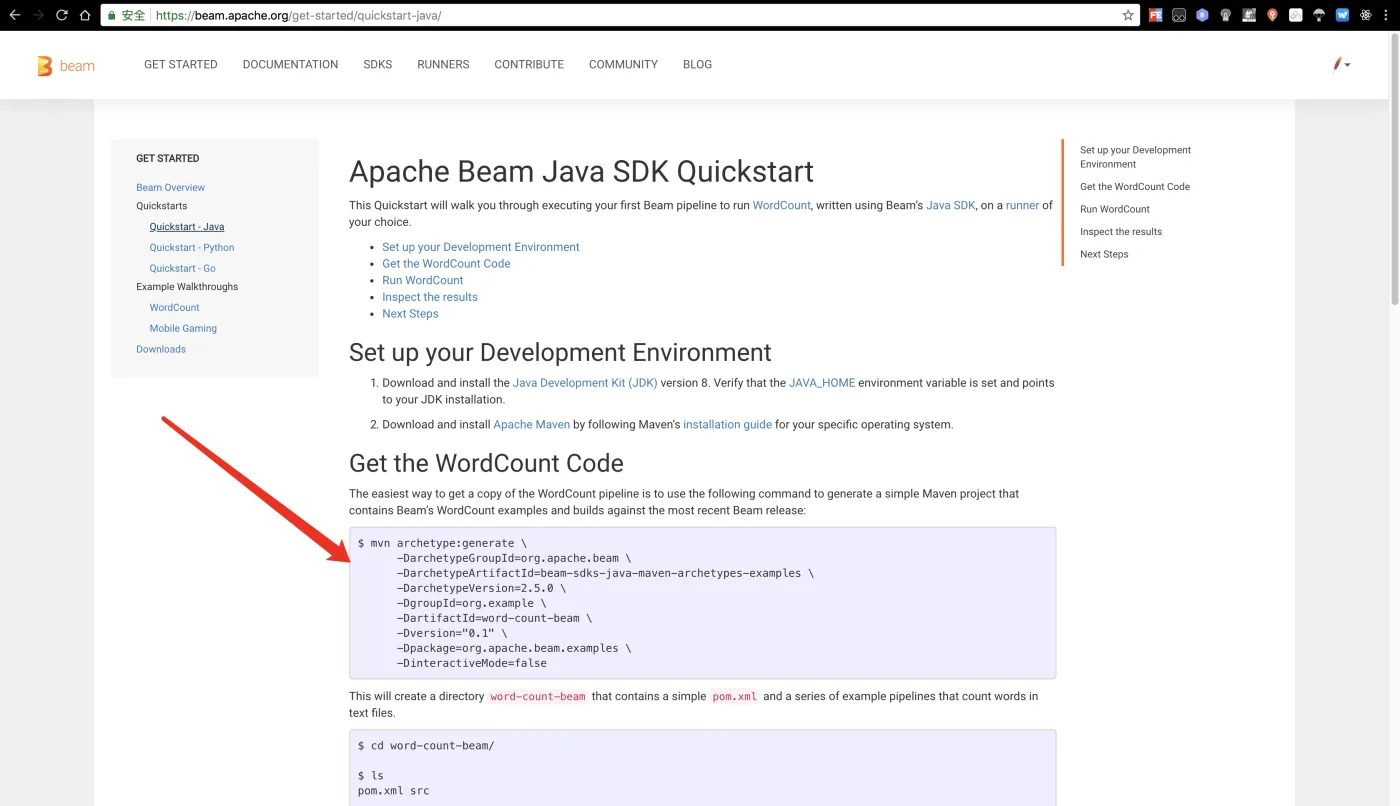Open the SDKS nav menu

[378, 64]
